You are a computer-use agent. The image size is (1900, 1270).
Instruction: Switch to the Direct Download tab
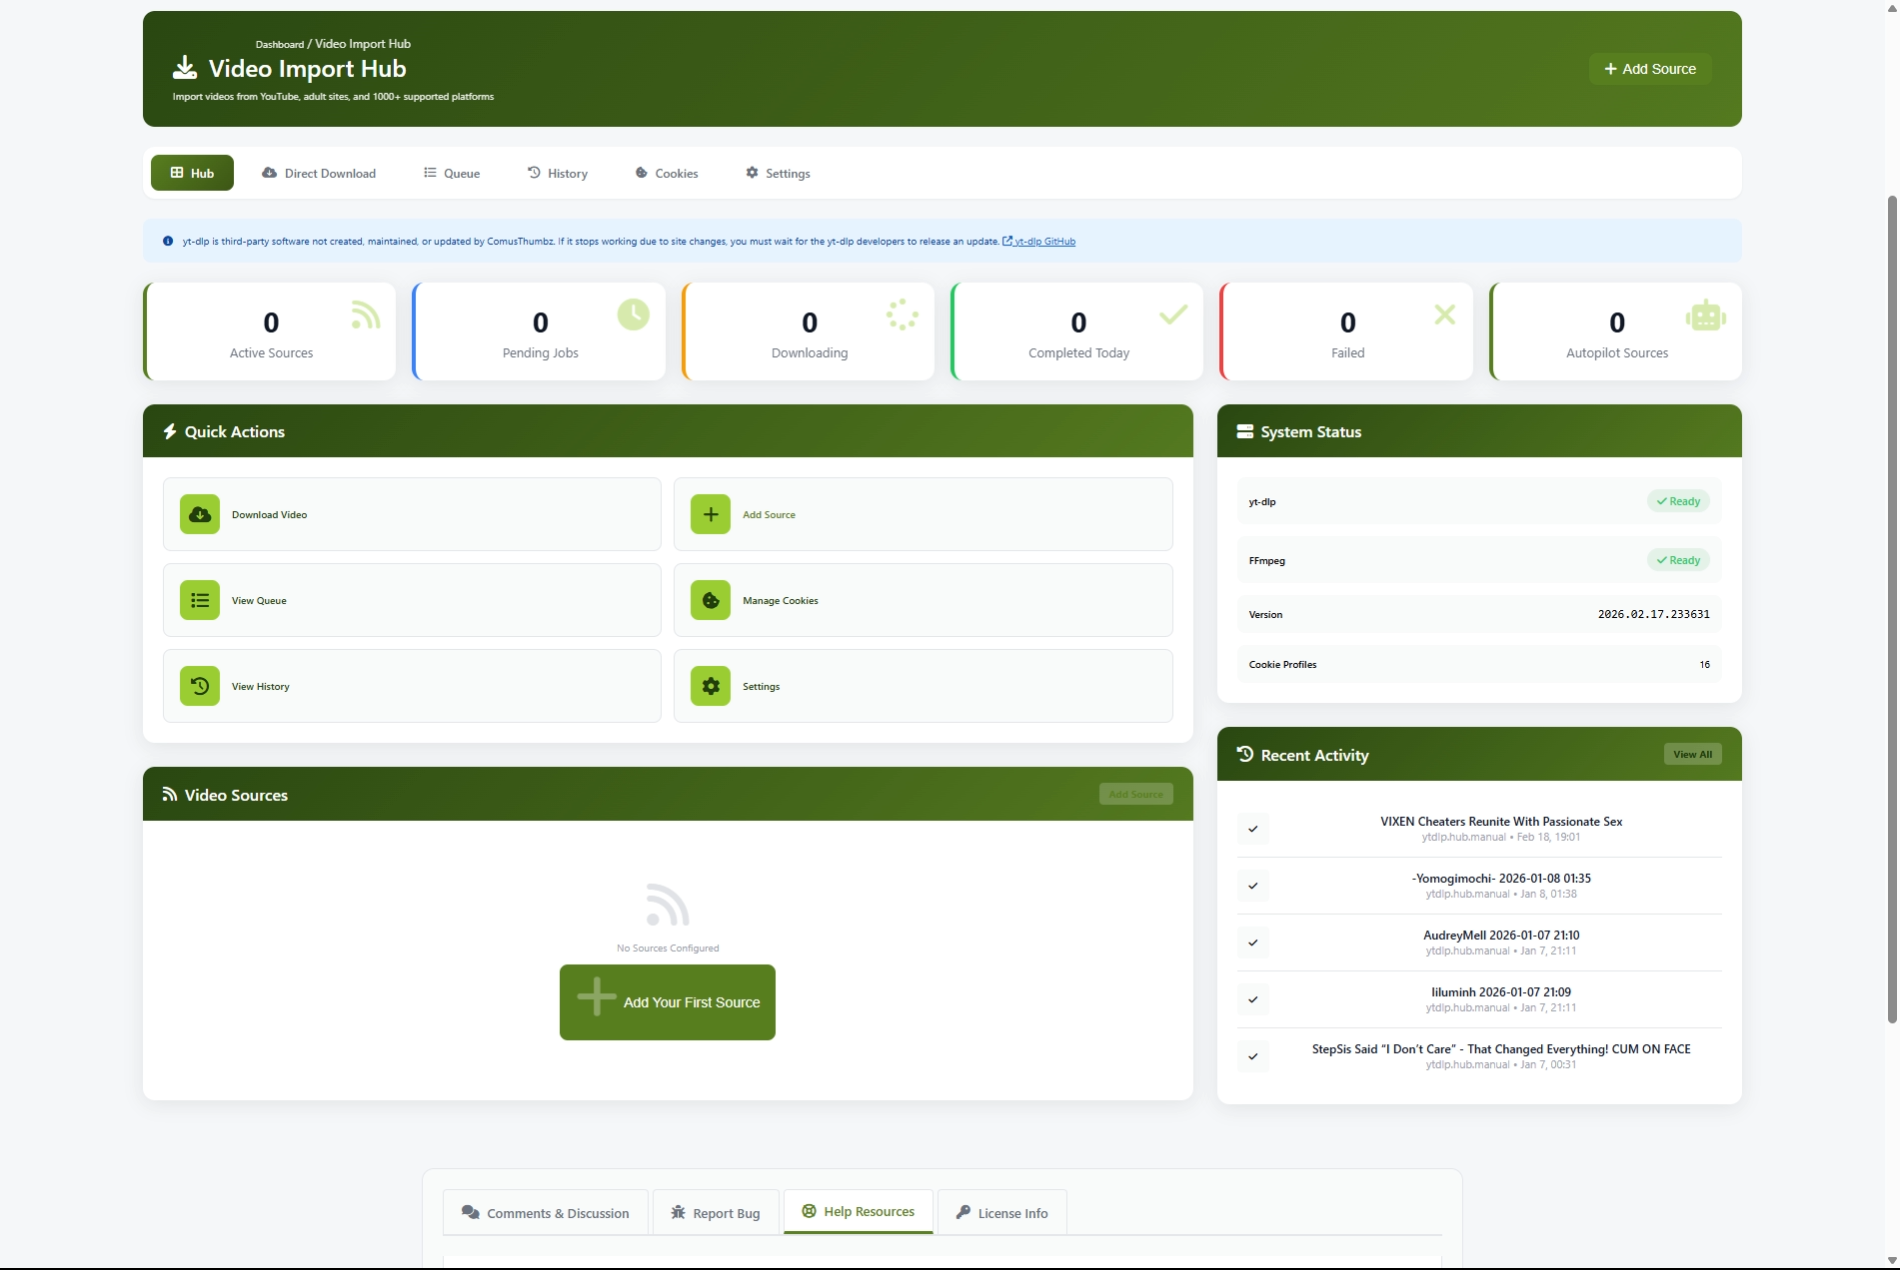pos(319,173)
